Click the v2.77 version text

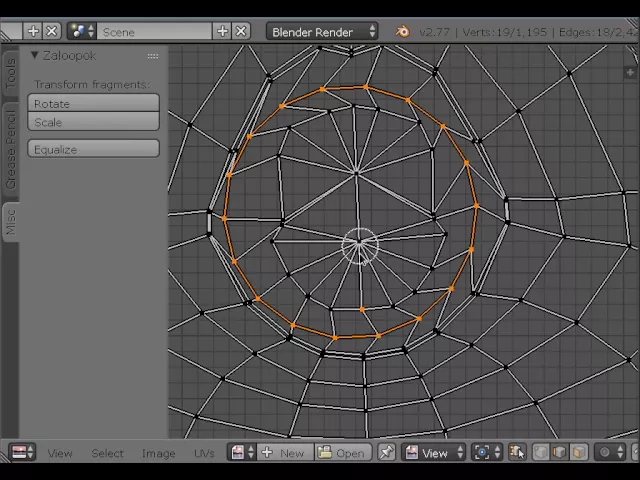tap(434, 32)
